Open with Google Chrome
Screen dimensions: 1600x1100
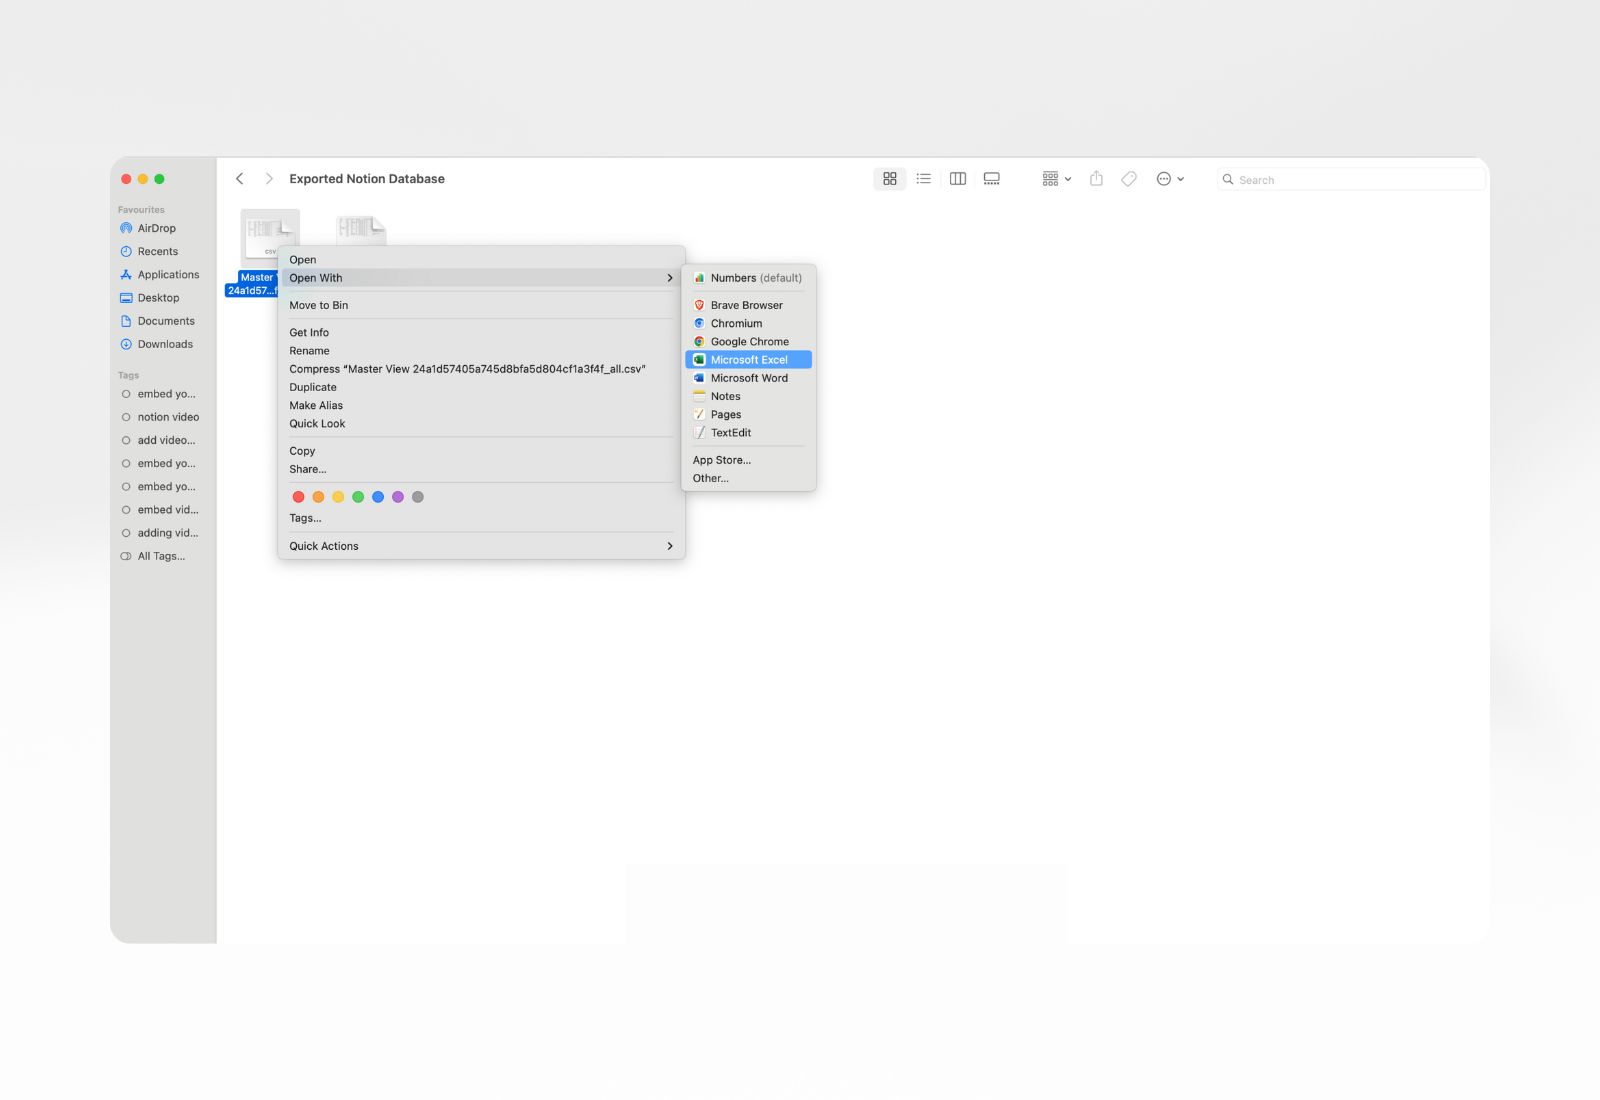pyautogui.click(x=749, y=342)
